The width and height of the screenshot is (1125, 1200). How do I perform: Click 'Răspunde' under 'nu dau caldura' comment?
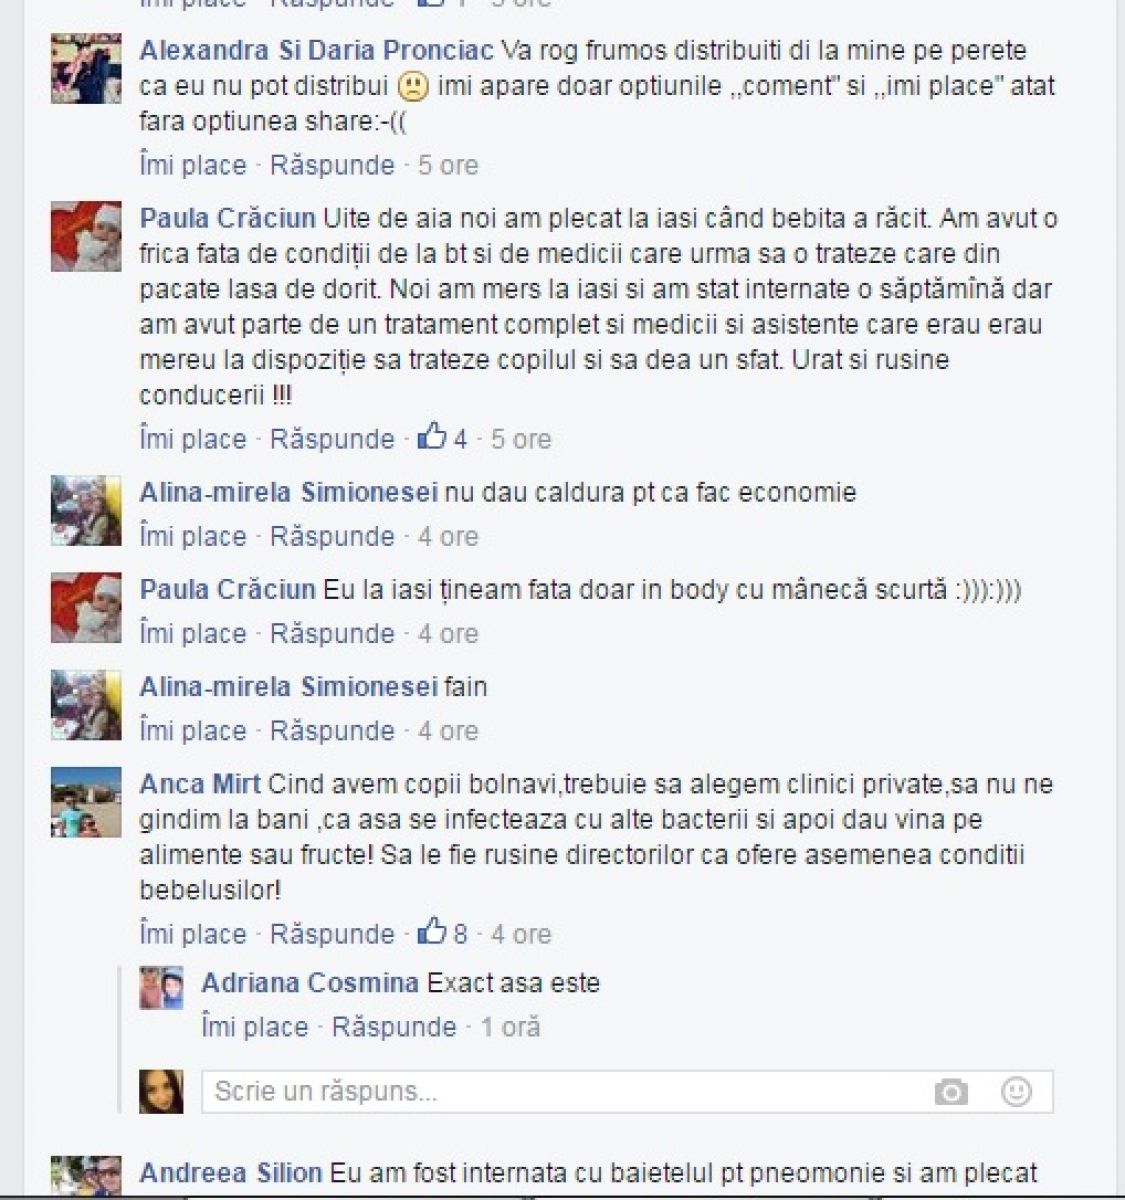pyautogui.click(x=332, y=537)
